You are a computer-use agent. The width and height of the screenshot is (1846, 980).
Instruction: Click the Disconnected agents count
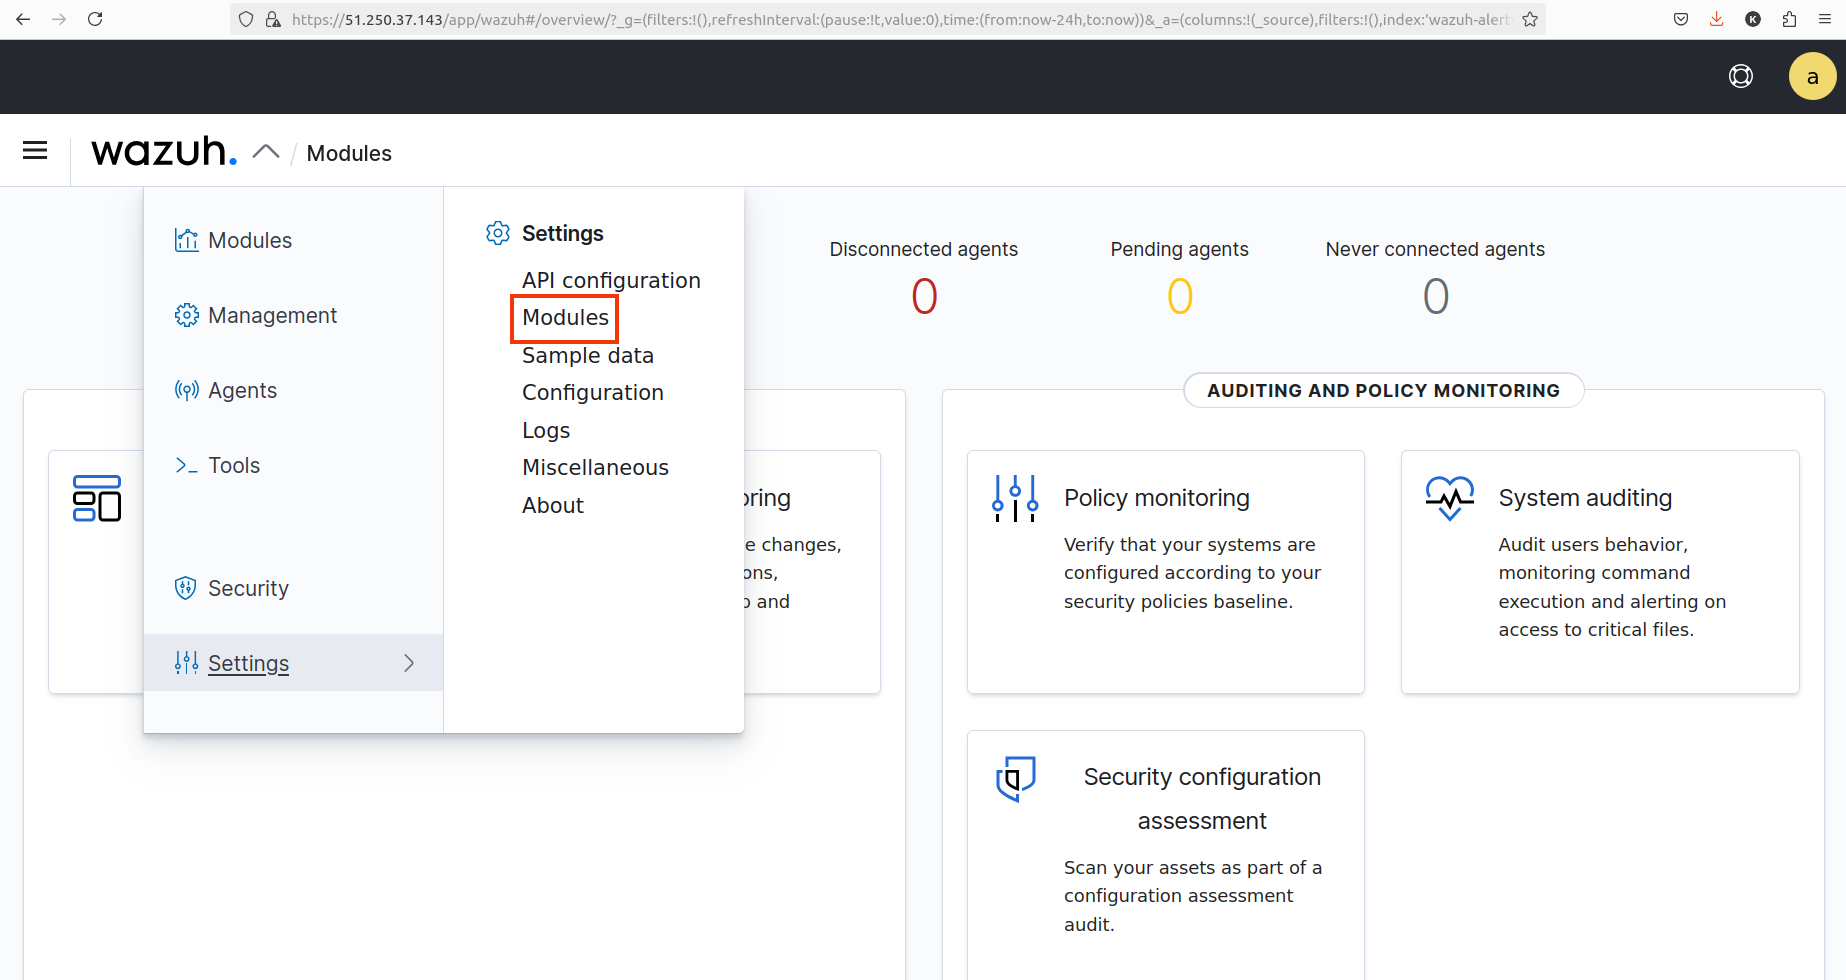924,296
